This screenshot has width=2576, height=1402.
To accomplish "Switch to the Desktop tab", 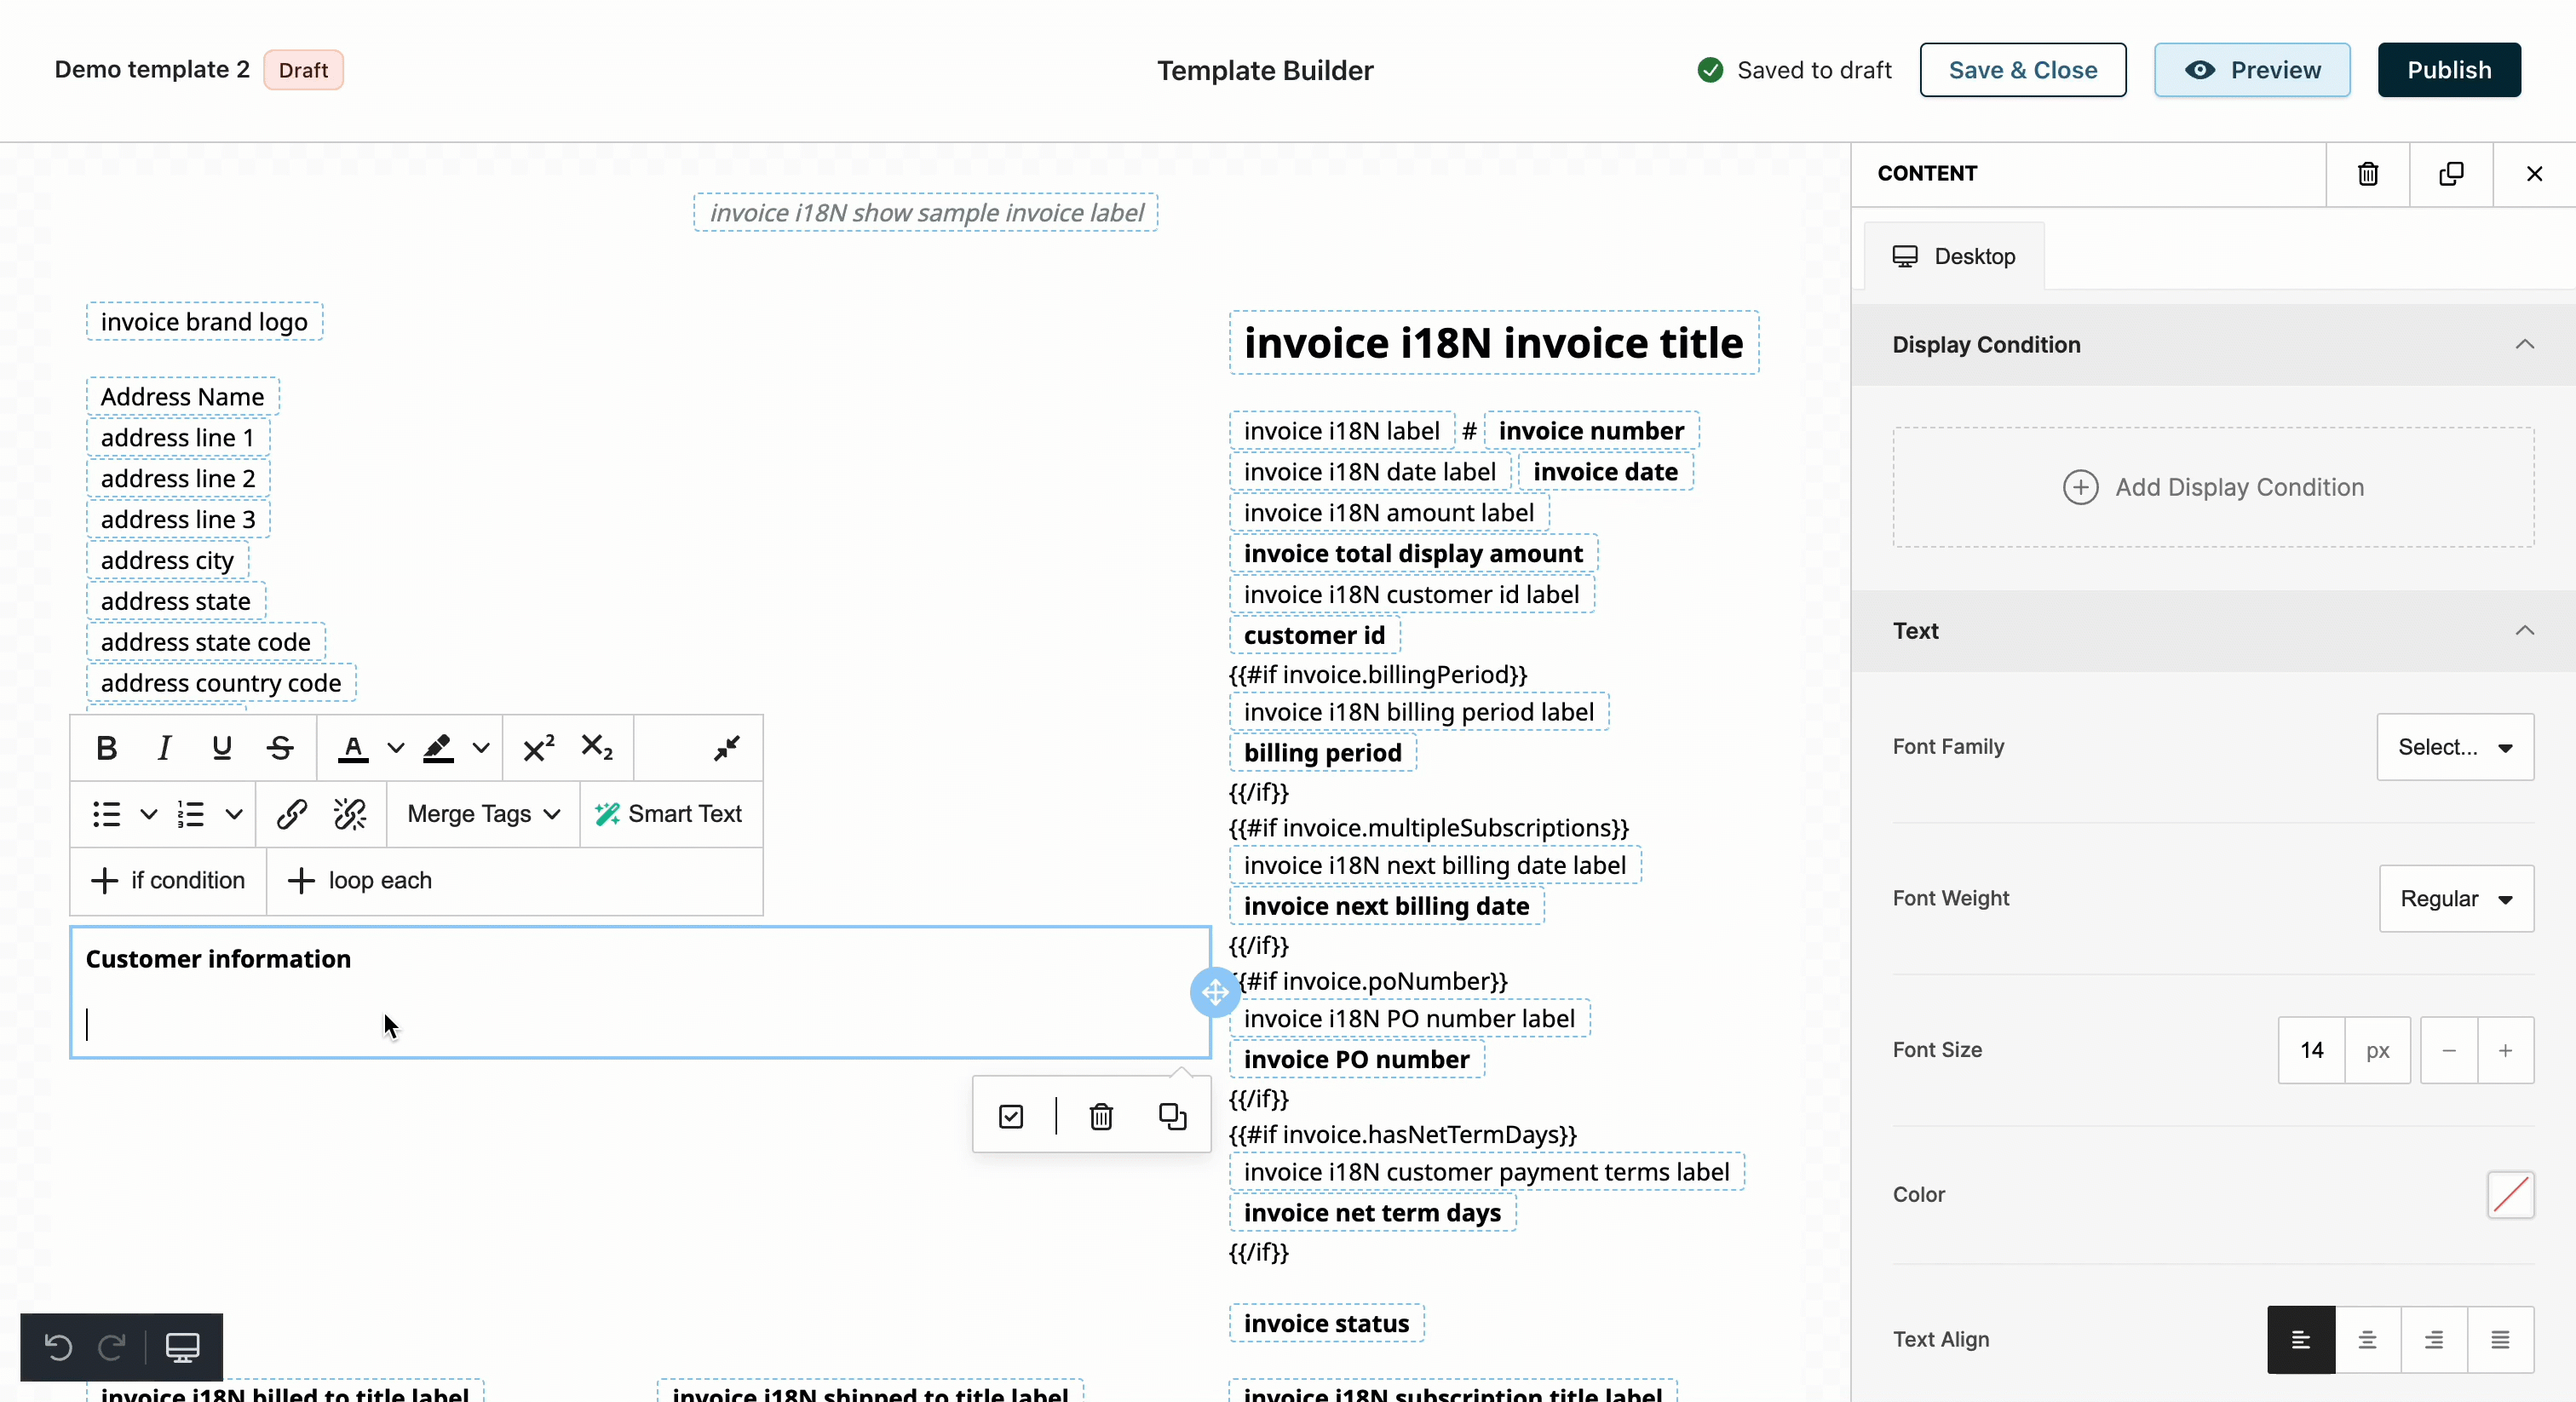I will (1954, 256).
